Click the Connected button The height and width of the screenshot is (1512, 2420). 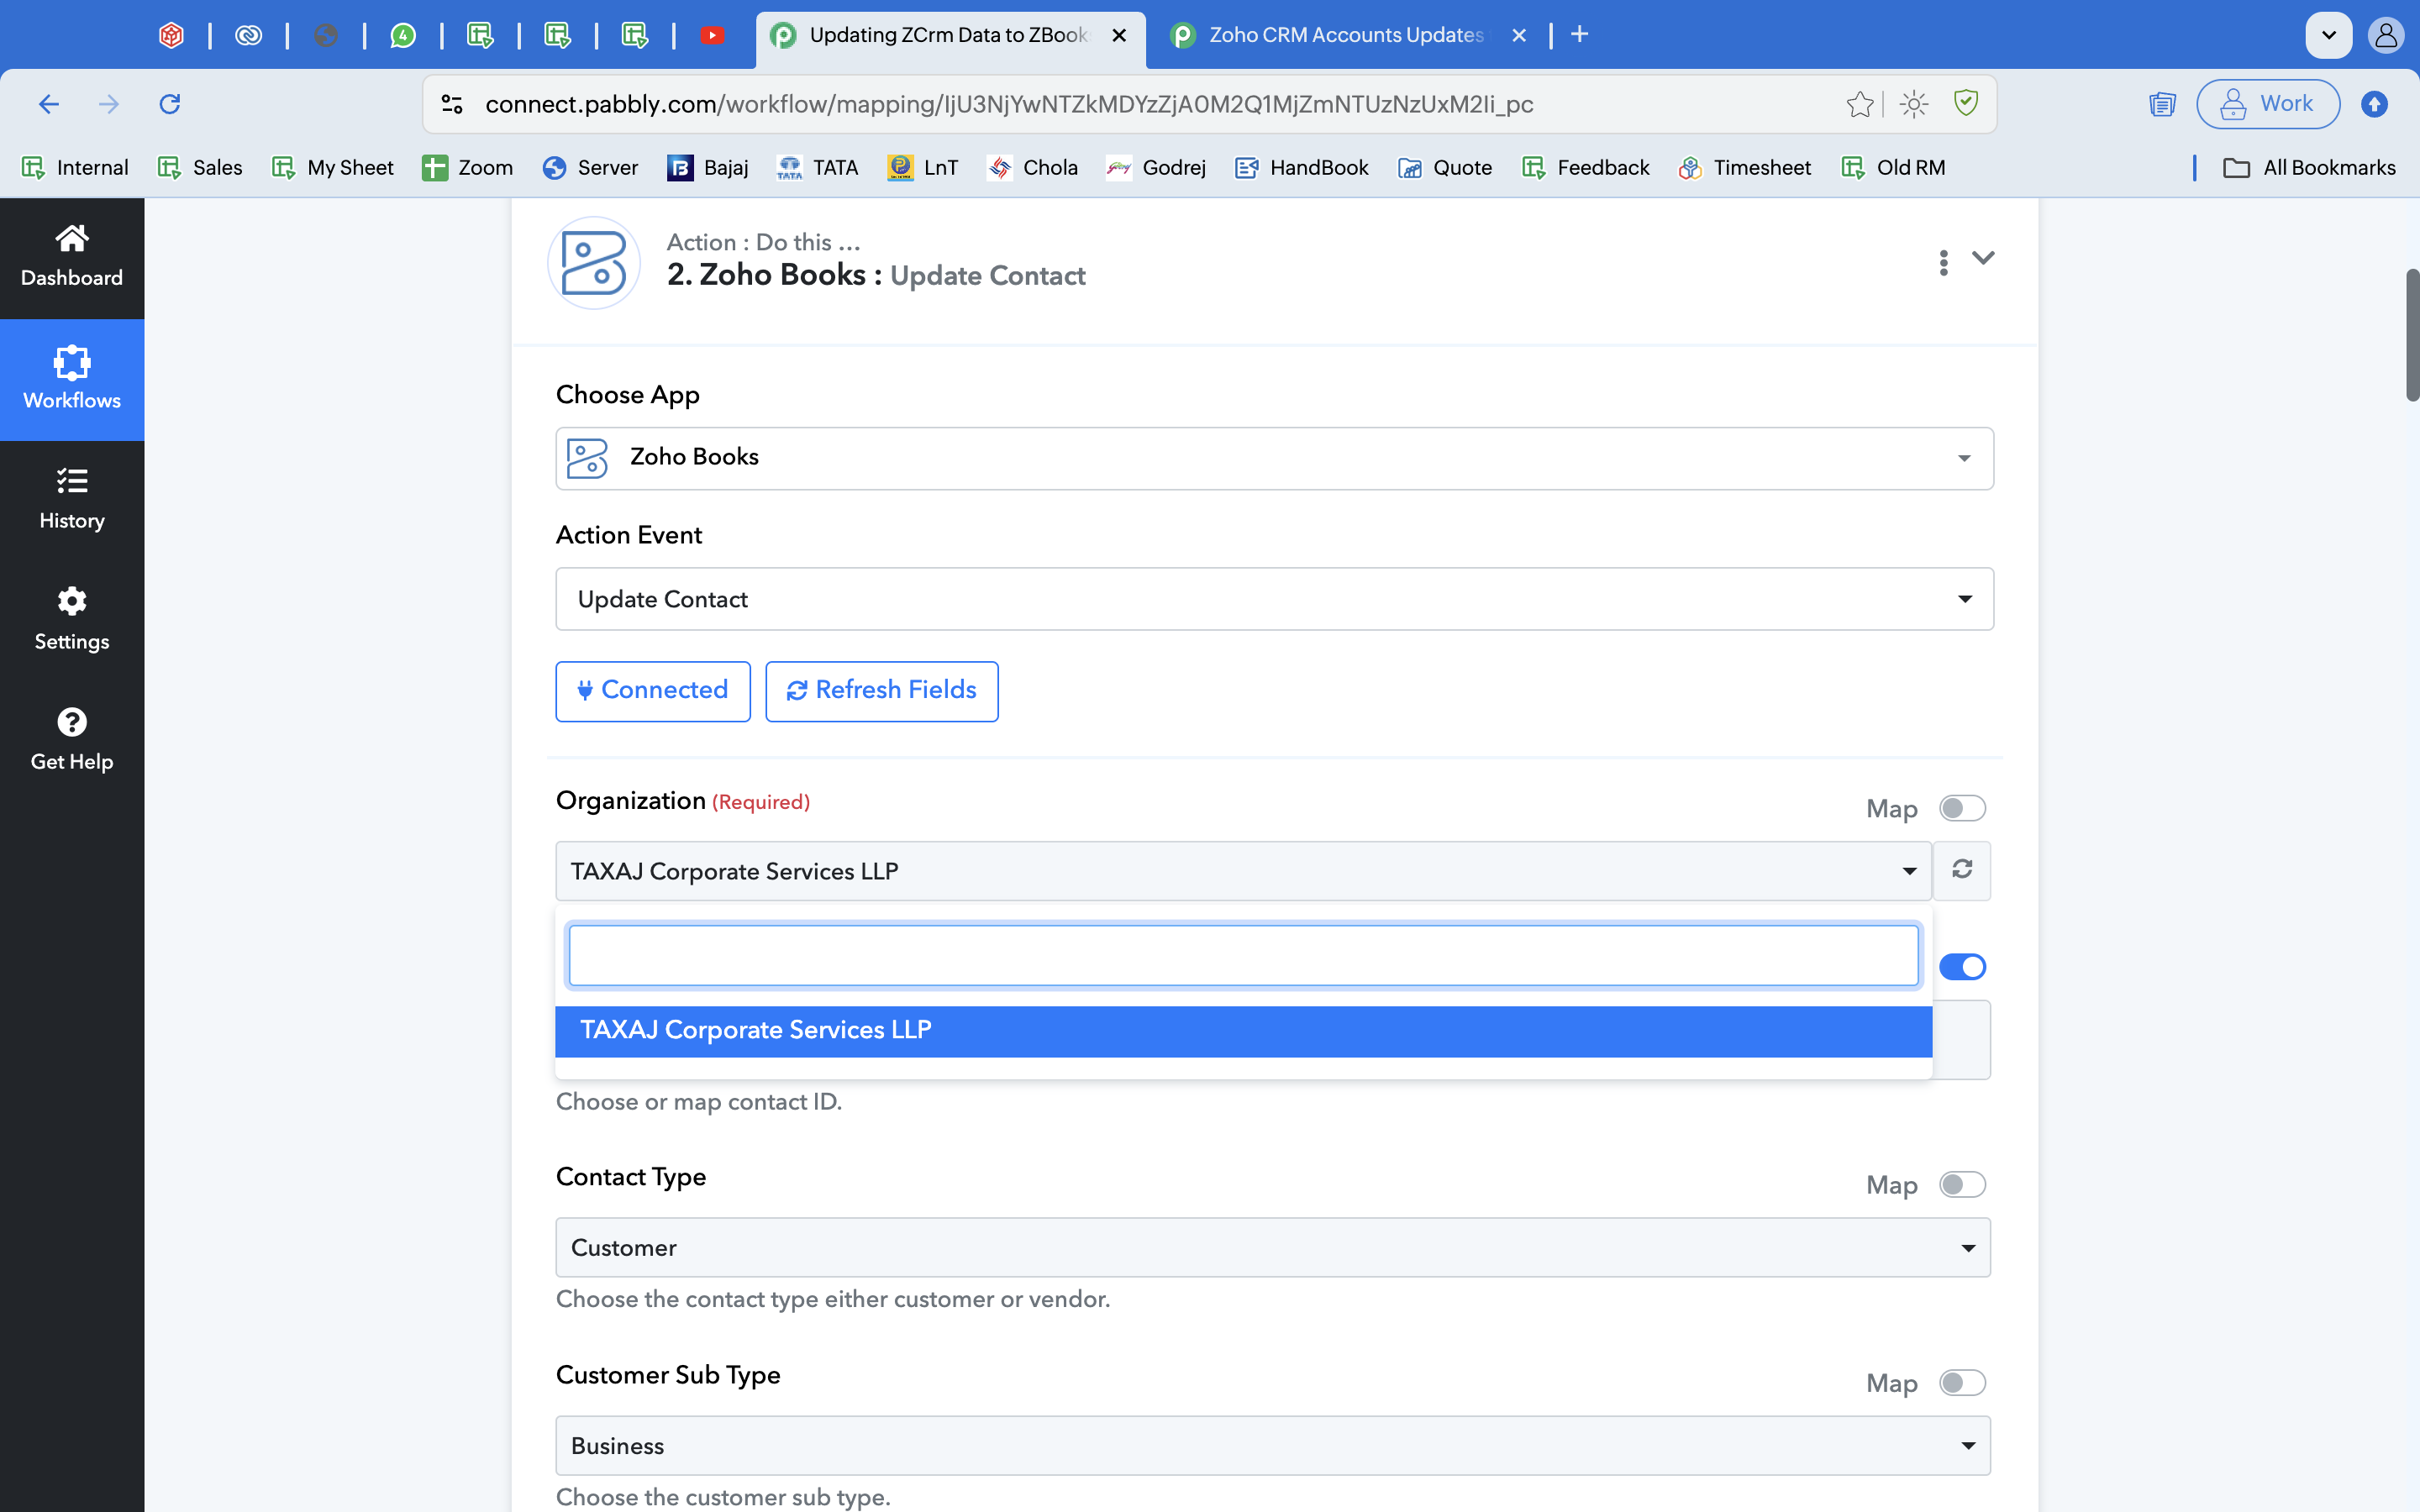653,690
